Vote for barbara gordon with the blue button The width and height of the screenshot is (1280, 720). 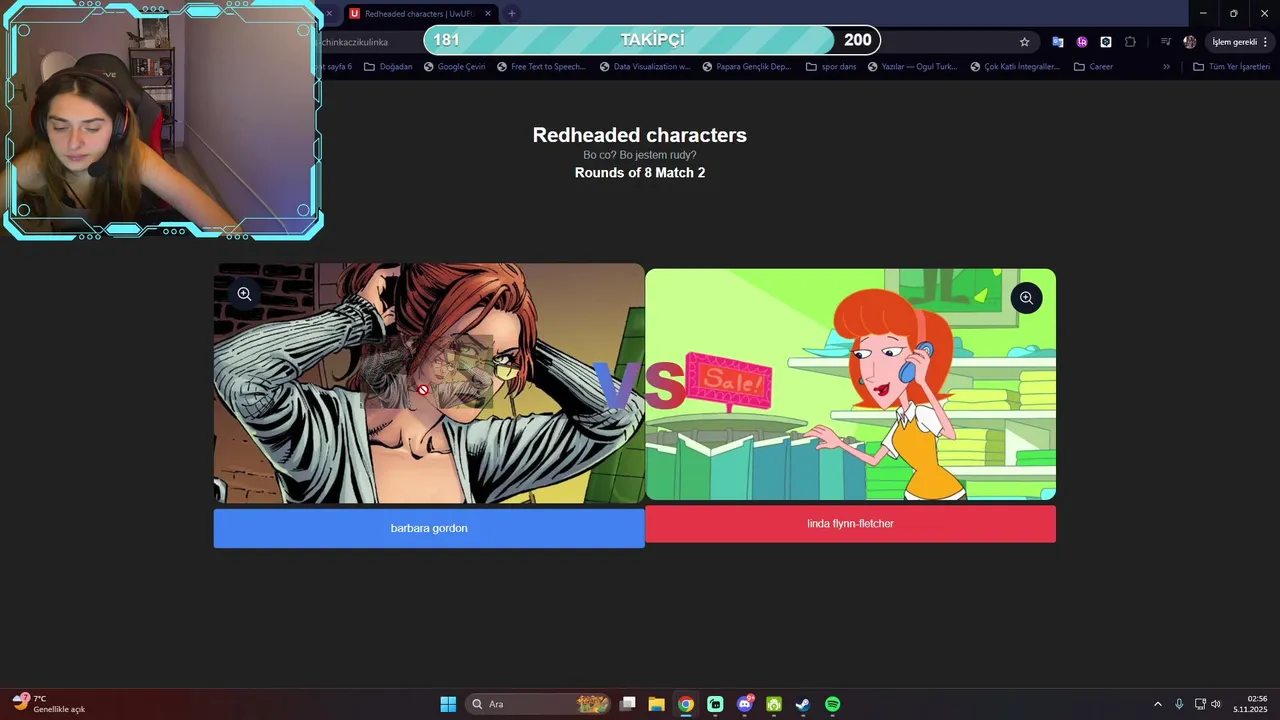429,528
